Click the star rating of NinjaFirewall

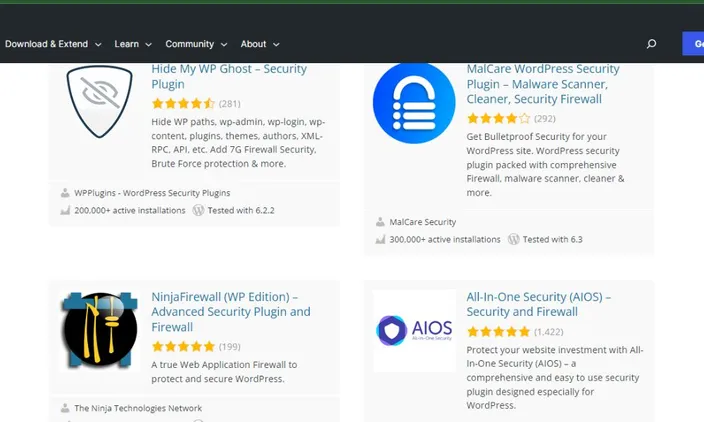pos(183,347)
